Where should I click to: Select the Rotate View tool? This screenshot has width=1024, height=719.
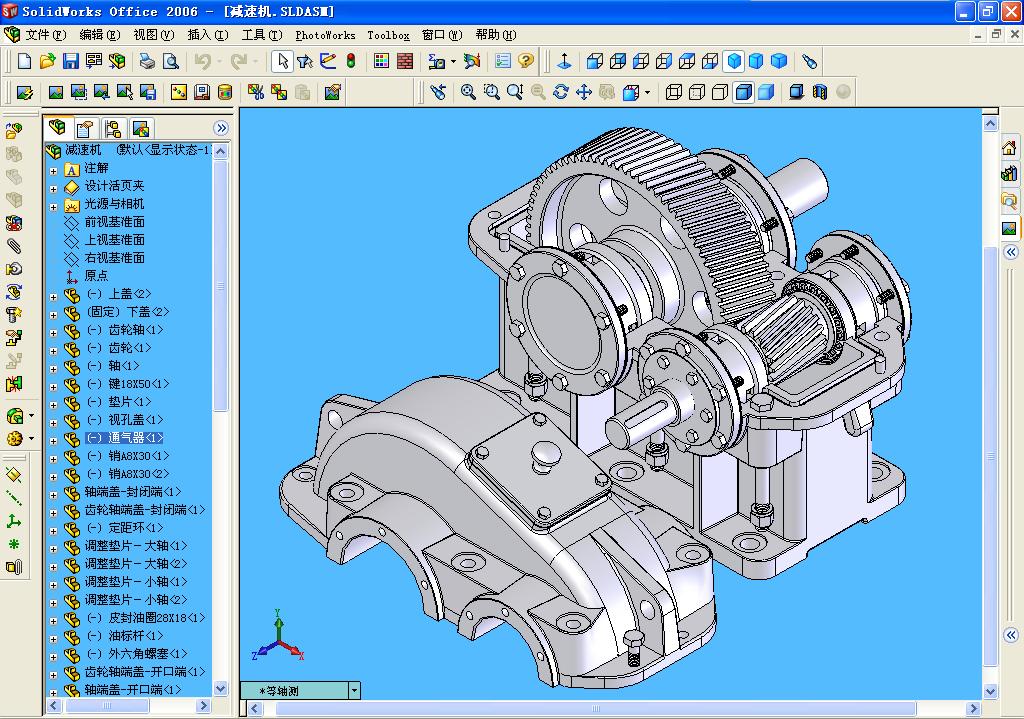[x=560, y=92]
